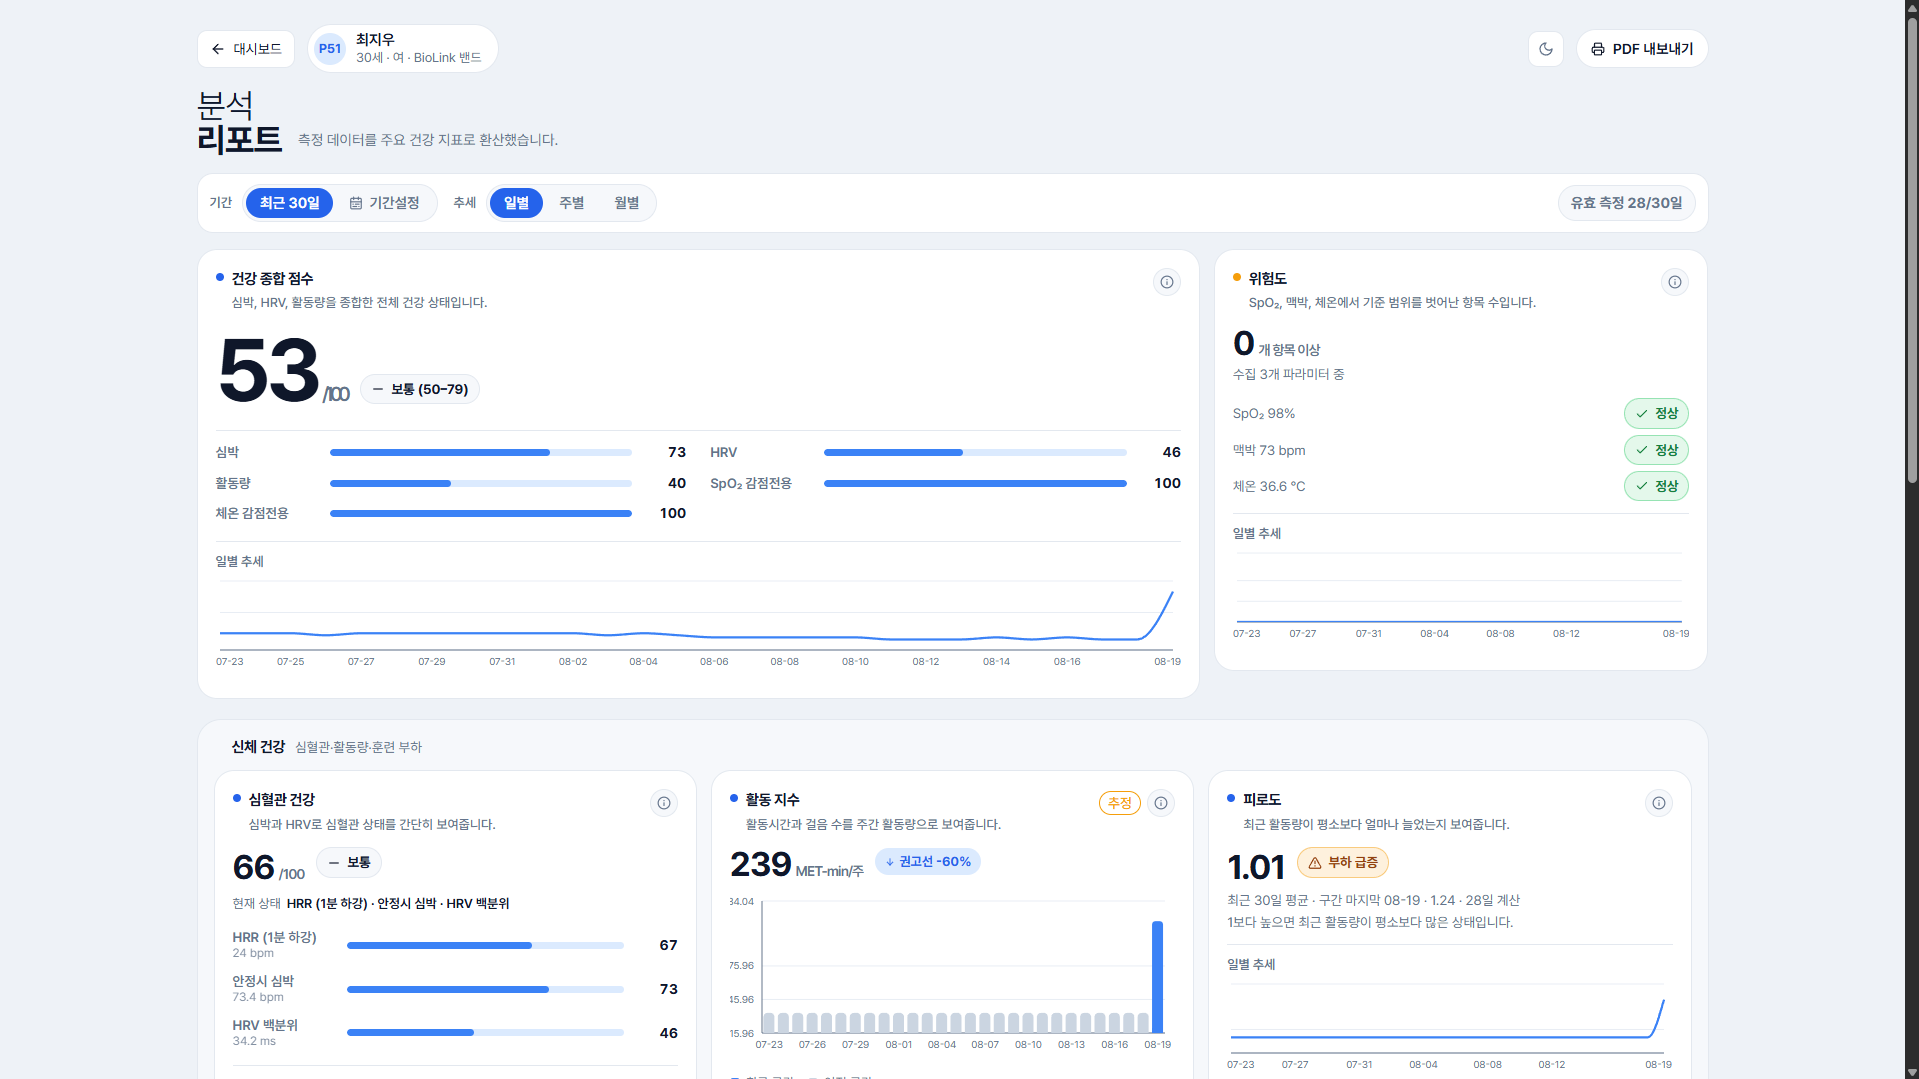The image size is (1919, 1079).
Task: Open info icon on 활동 지수 card
Action: pyautogui.click(x=1160, y=803)
